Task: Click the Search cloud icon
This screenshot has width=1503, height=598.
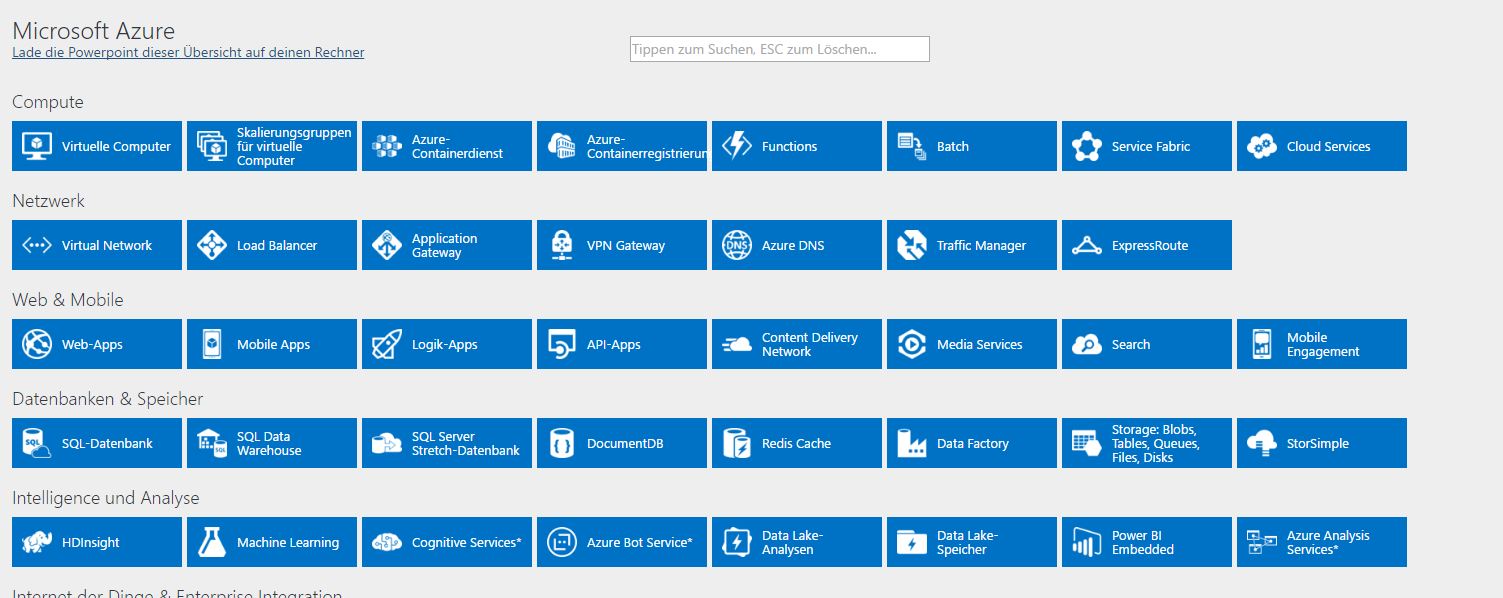Action: point(1087,344)
